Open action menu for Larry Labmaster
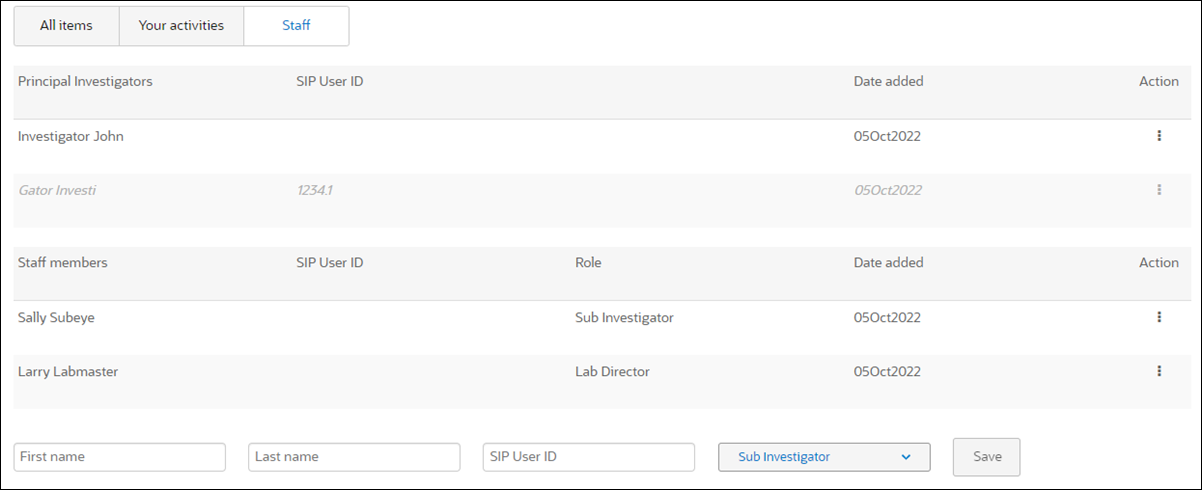The height and width of the screenshot is (490, 1202). click(1159, 371)
